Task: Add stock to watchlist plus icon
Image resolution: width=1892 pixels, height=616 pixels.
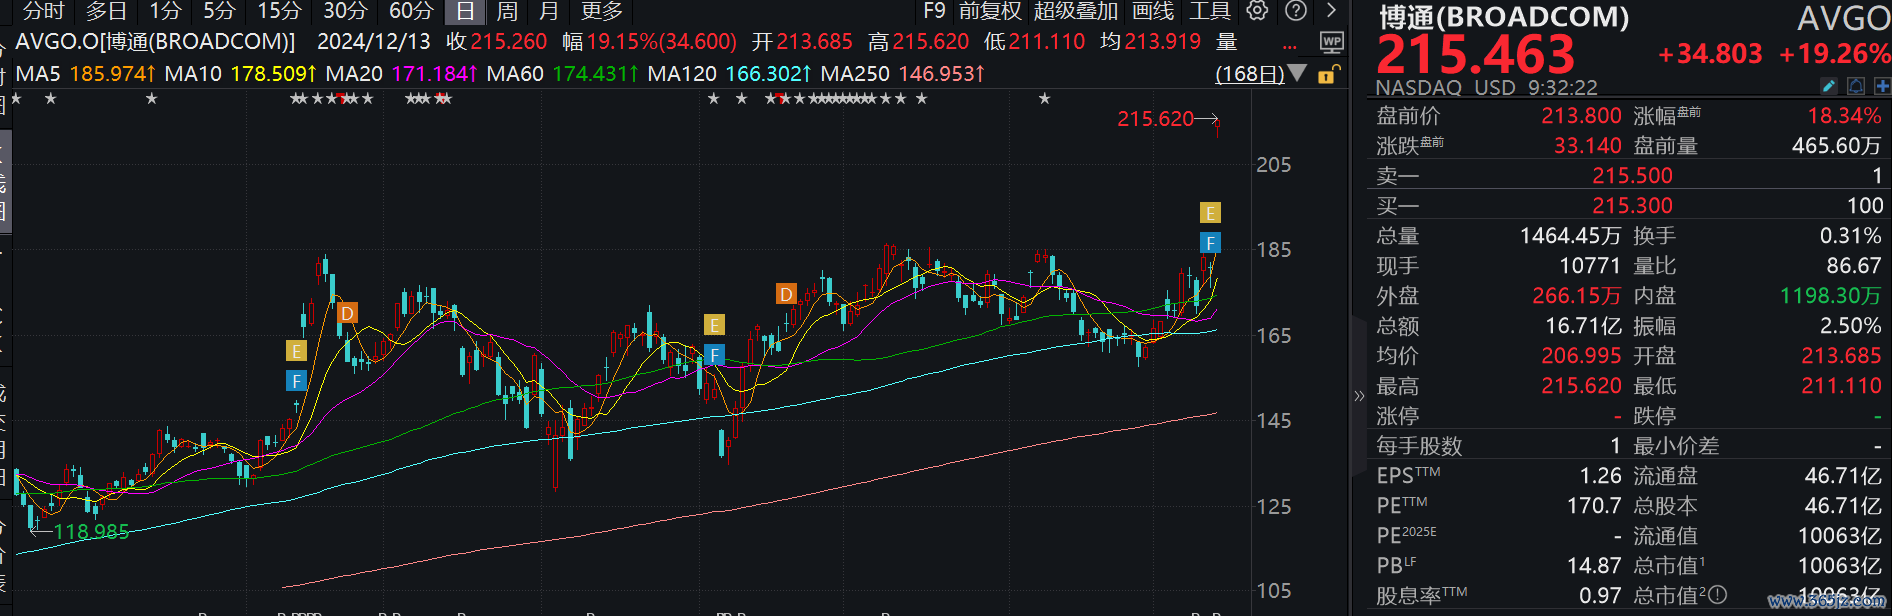Action: click(1882, 87)
